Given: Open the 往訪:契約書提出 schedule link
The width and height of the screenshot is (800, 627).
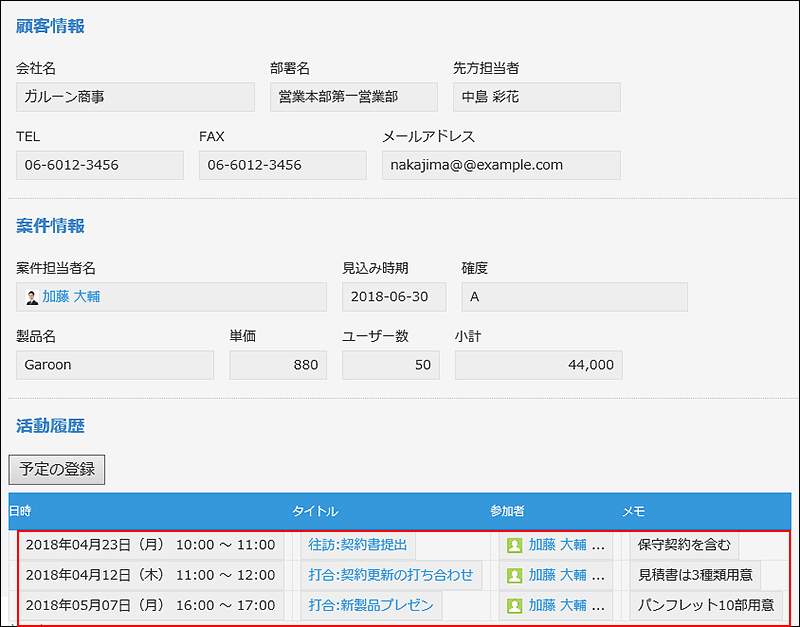Looking at the screenshot, I should [358, 545].
